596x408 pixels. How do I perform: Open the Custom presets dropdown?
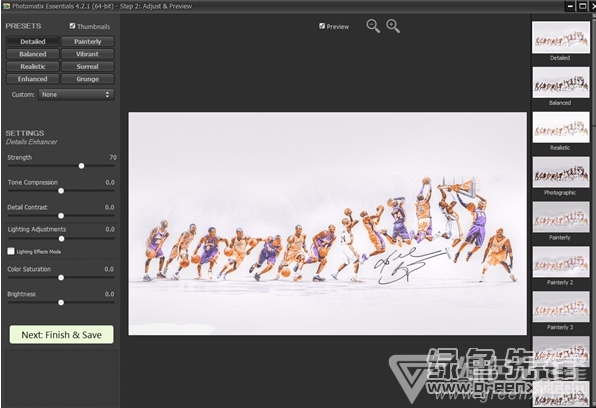coord(76,94)
